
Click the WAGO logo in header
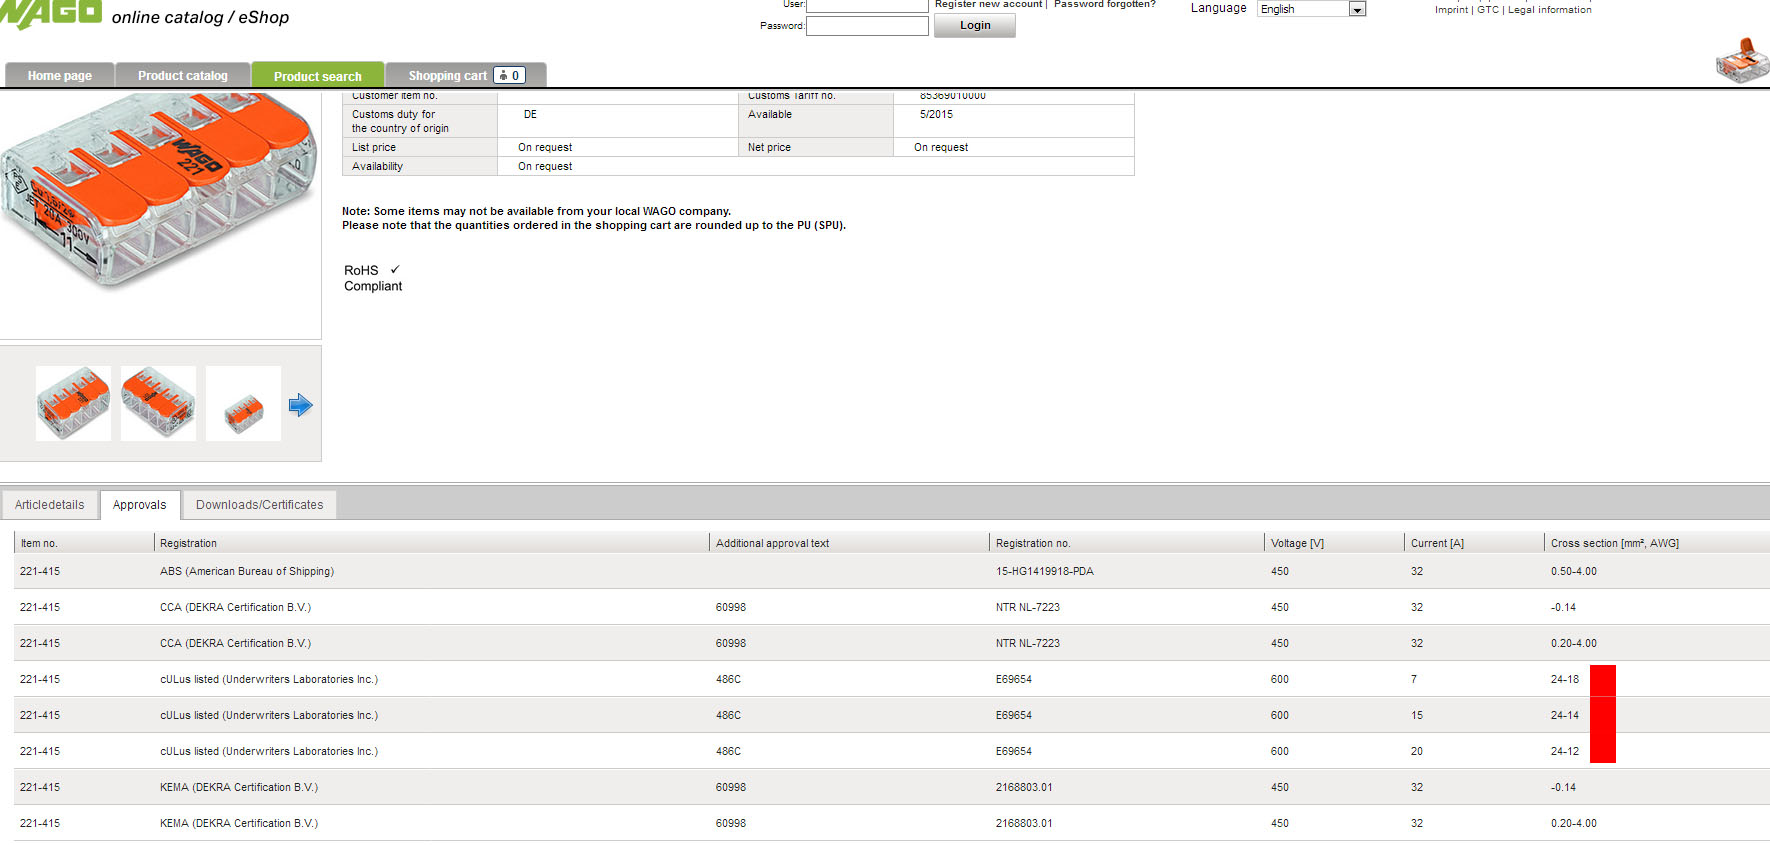pyautogui.click(x=51, y=13)
